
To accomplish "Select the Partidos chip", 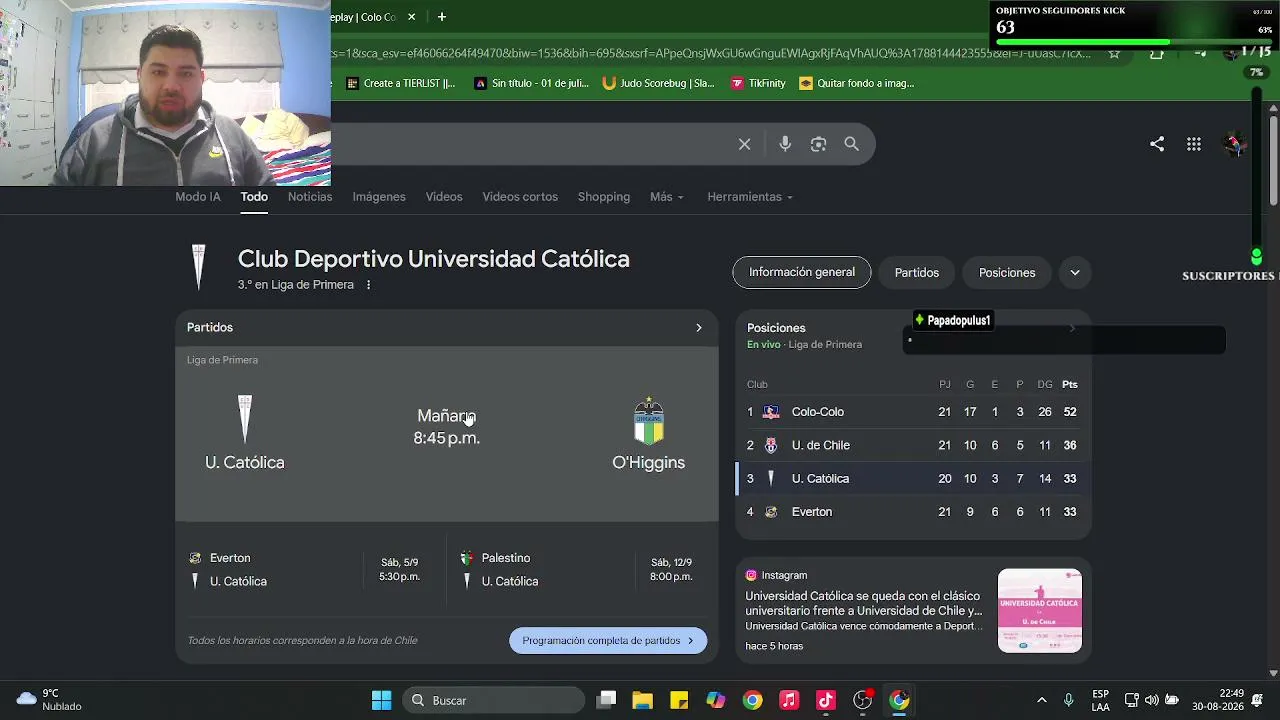I will [x=917, y=272].
